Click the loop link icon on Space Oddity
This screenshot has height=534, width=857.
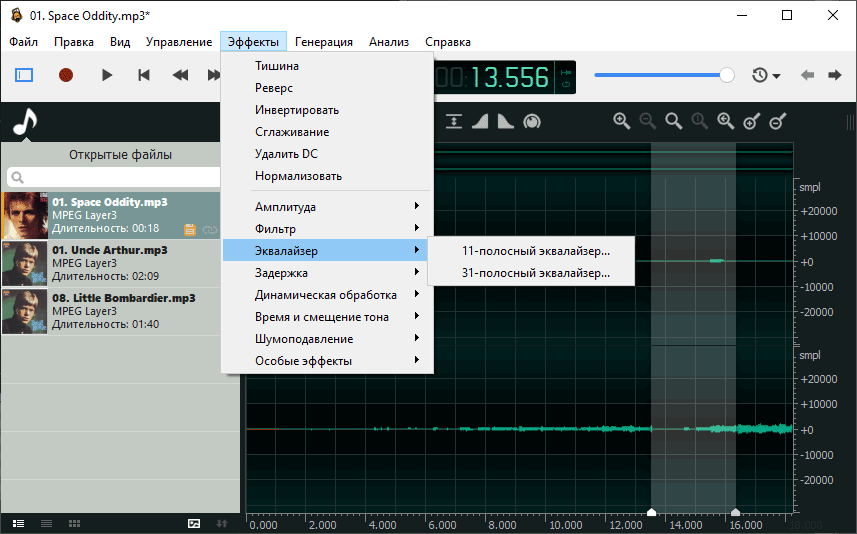pyautogui.click(x=210, y=230)
